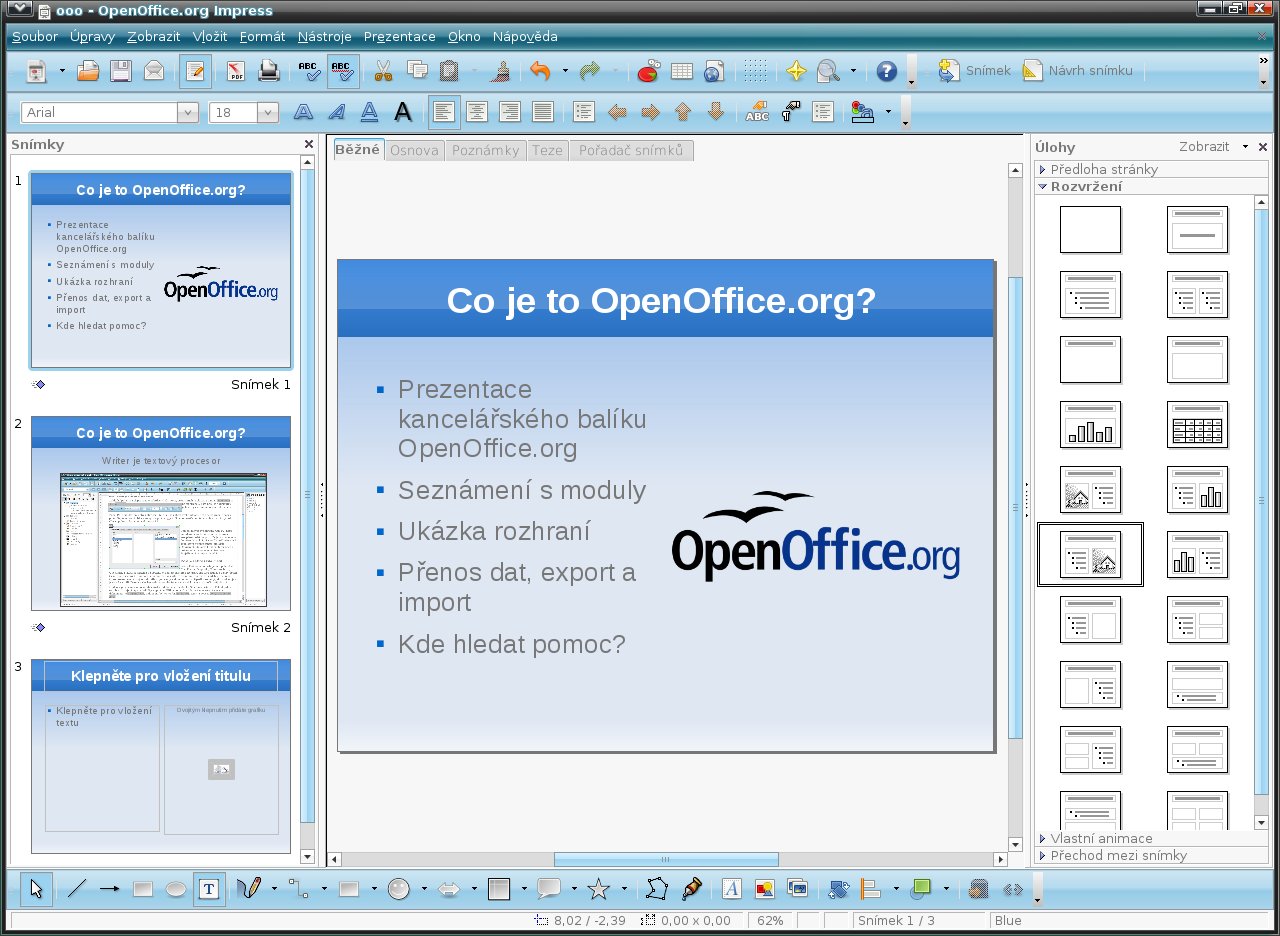Close the Úlohy task panel
This screenshot has width=1280, height=936.
pos(1262,146)
